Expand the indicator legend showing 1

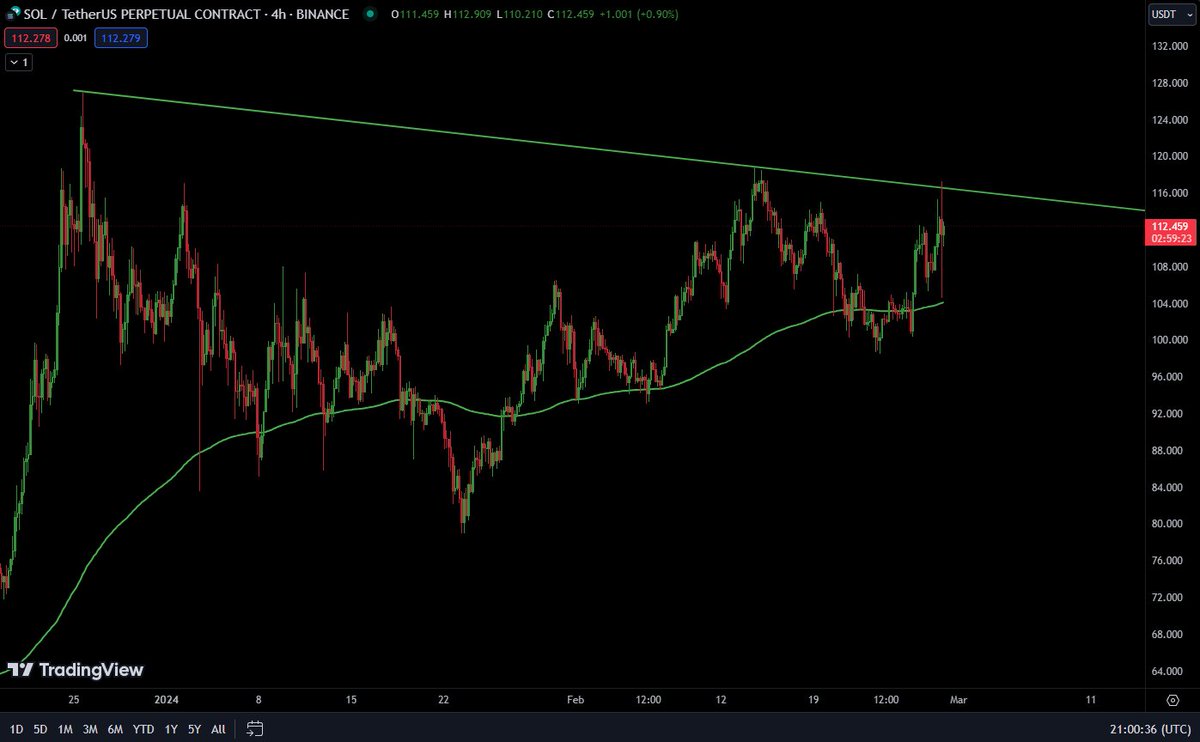19,62
